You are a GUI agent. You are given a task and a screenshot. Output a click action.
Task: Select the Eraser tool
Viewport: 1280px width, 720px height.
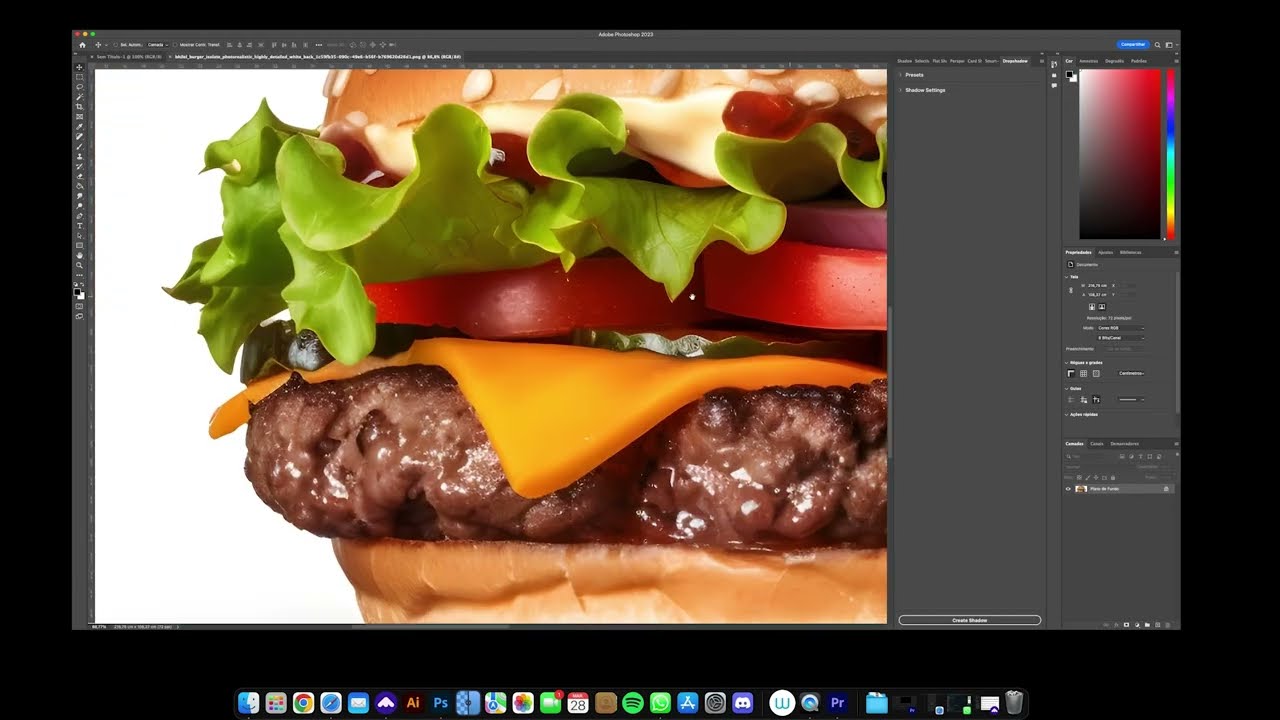click(79, 176)
